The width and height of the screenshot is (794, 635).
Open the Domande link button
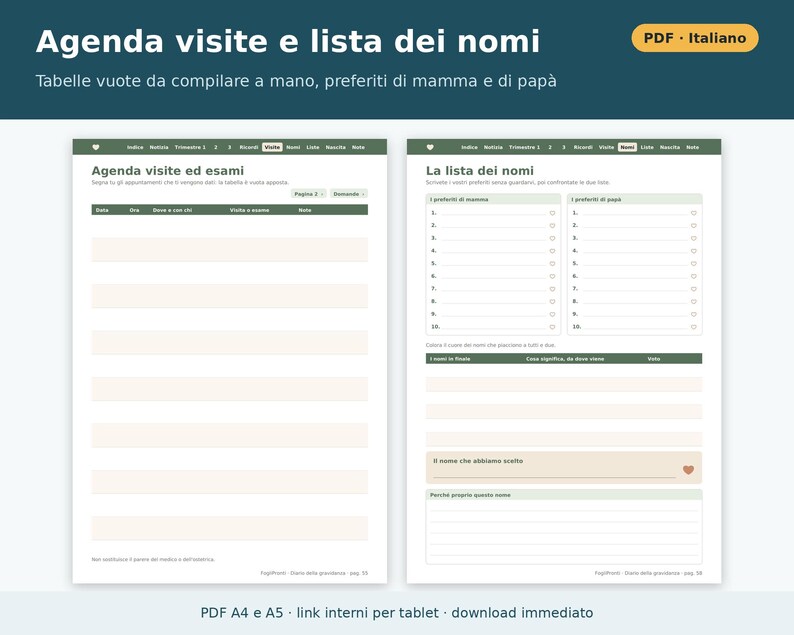(349, 194)
